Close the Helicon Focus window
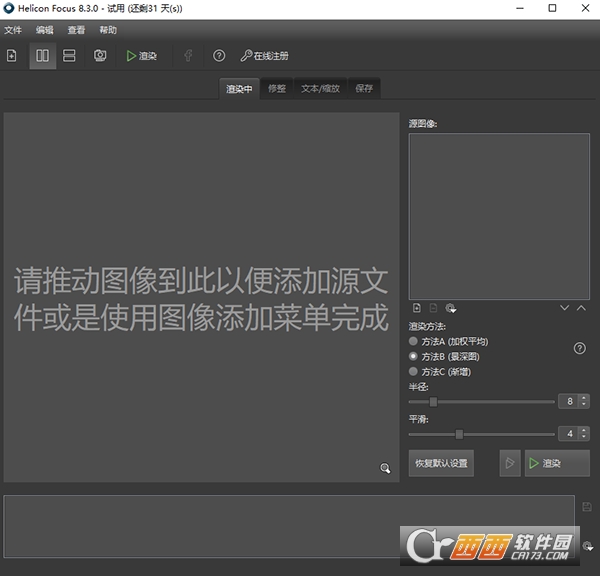This screenshot has width=600, height=576. [585, 8]
